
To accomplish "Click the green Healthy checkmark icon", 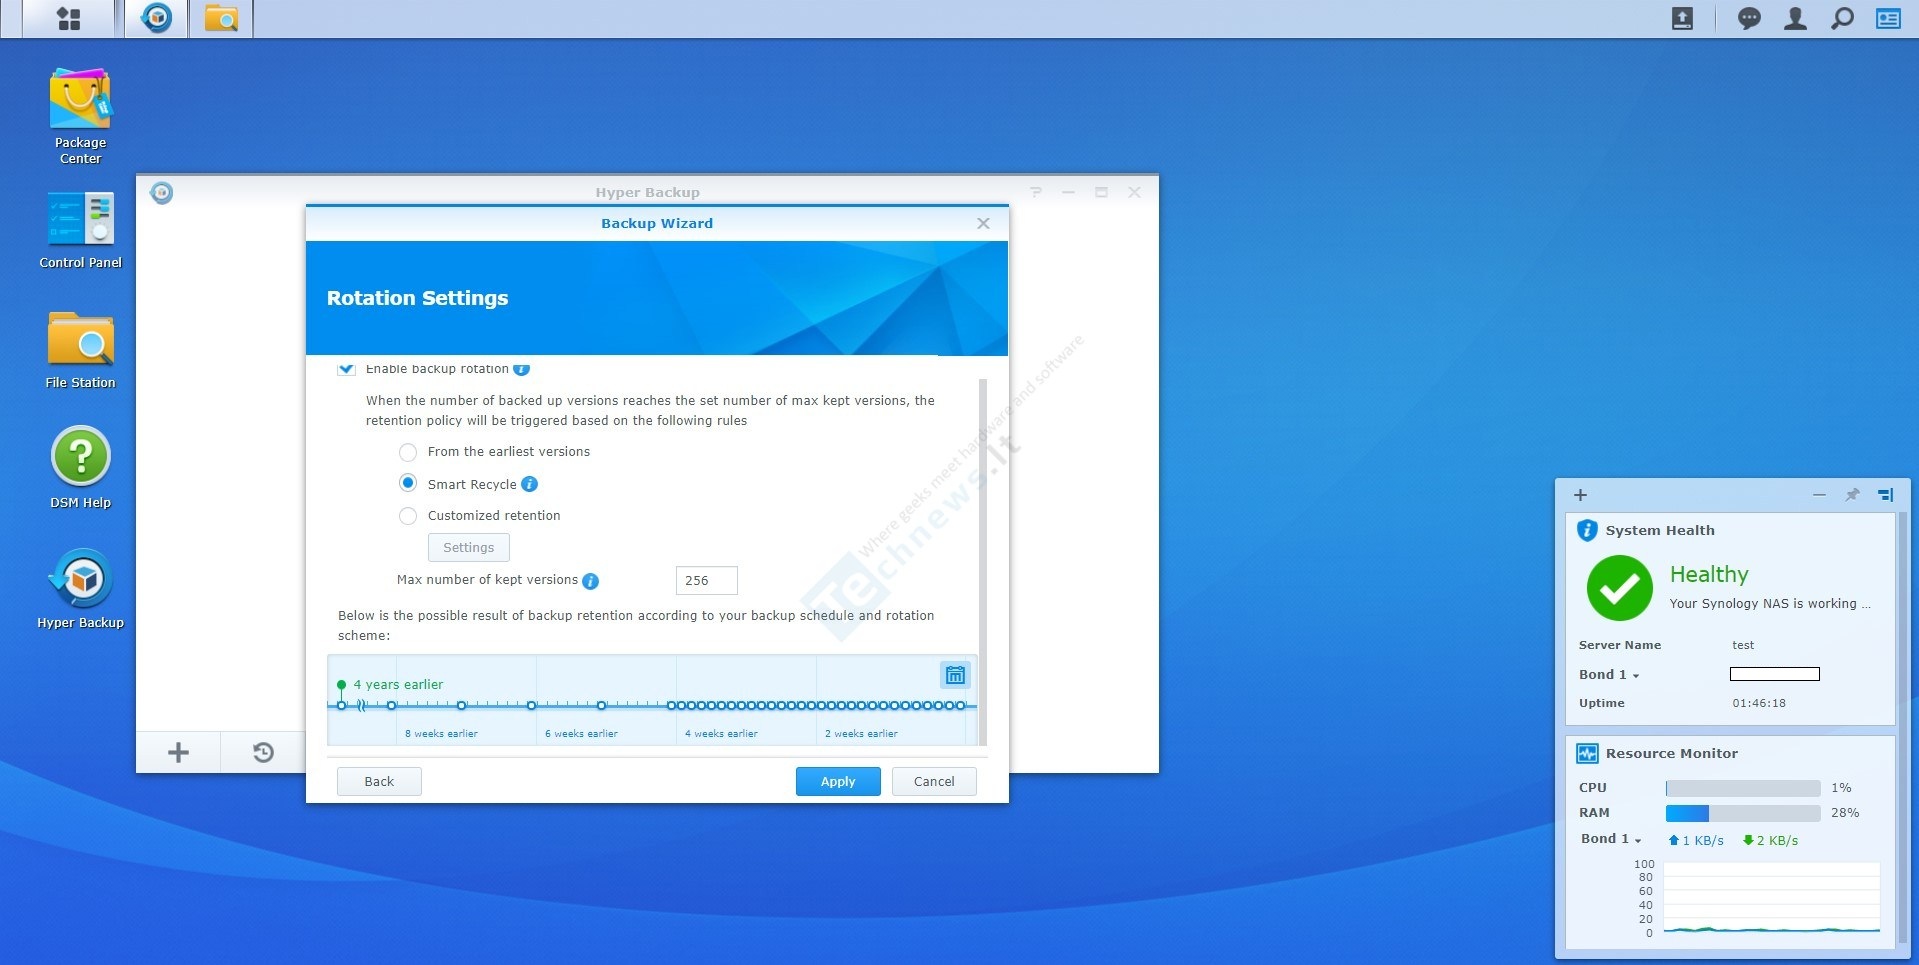I will pyautogui.click(x=1619, y=588).
